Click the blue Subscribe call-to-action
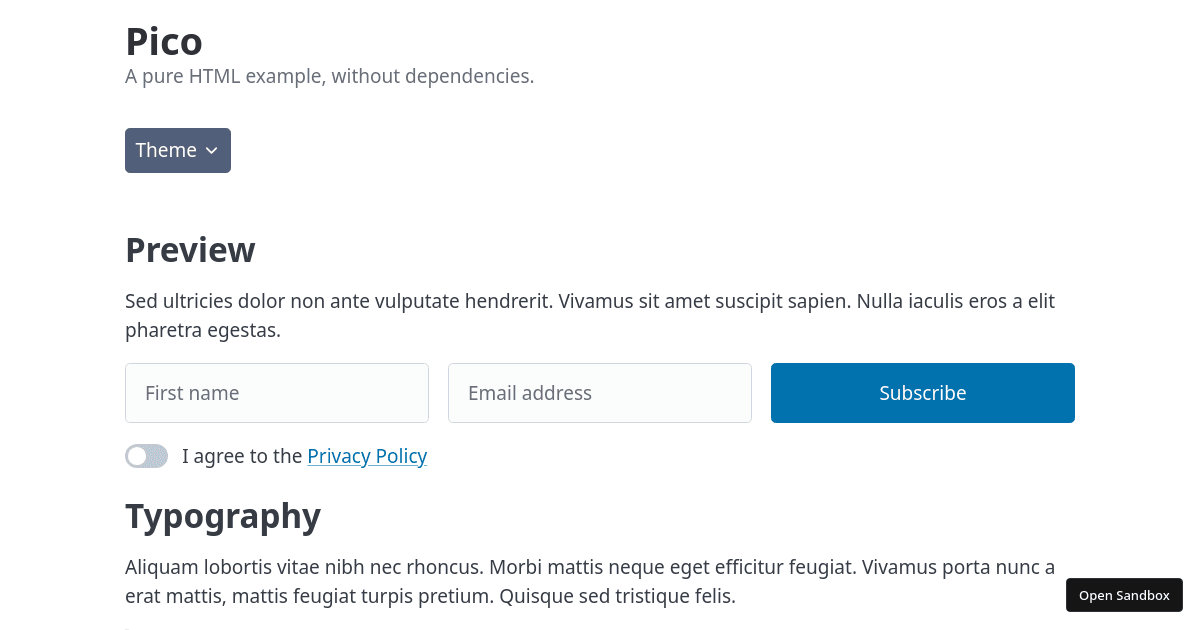The height and width of the screenshot is (630, 1200). tap(922, 393)
